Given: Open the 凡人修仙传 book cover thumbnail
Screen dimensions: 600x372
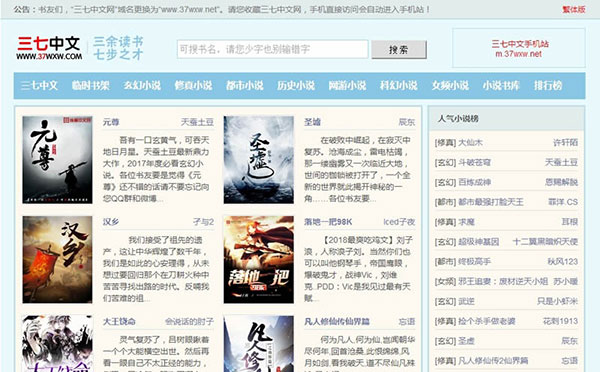Looking at the screenshot, I should click(259, 344).
